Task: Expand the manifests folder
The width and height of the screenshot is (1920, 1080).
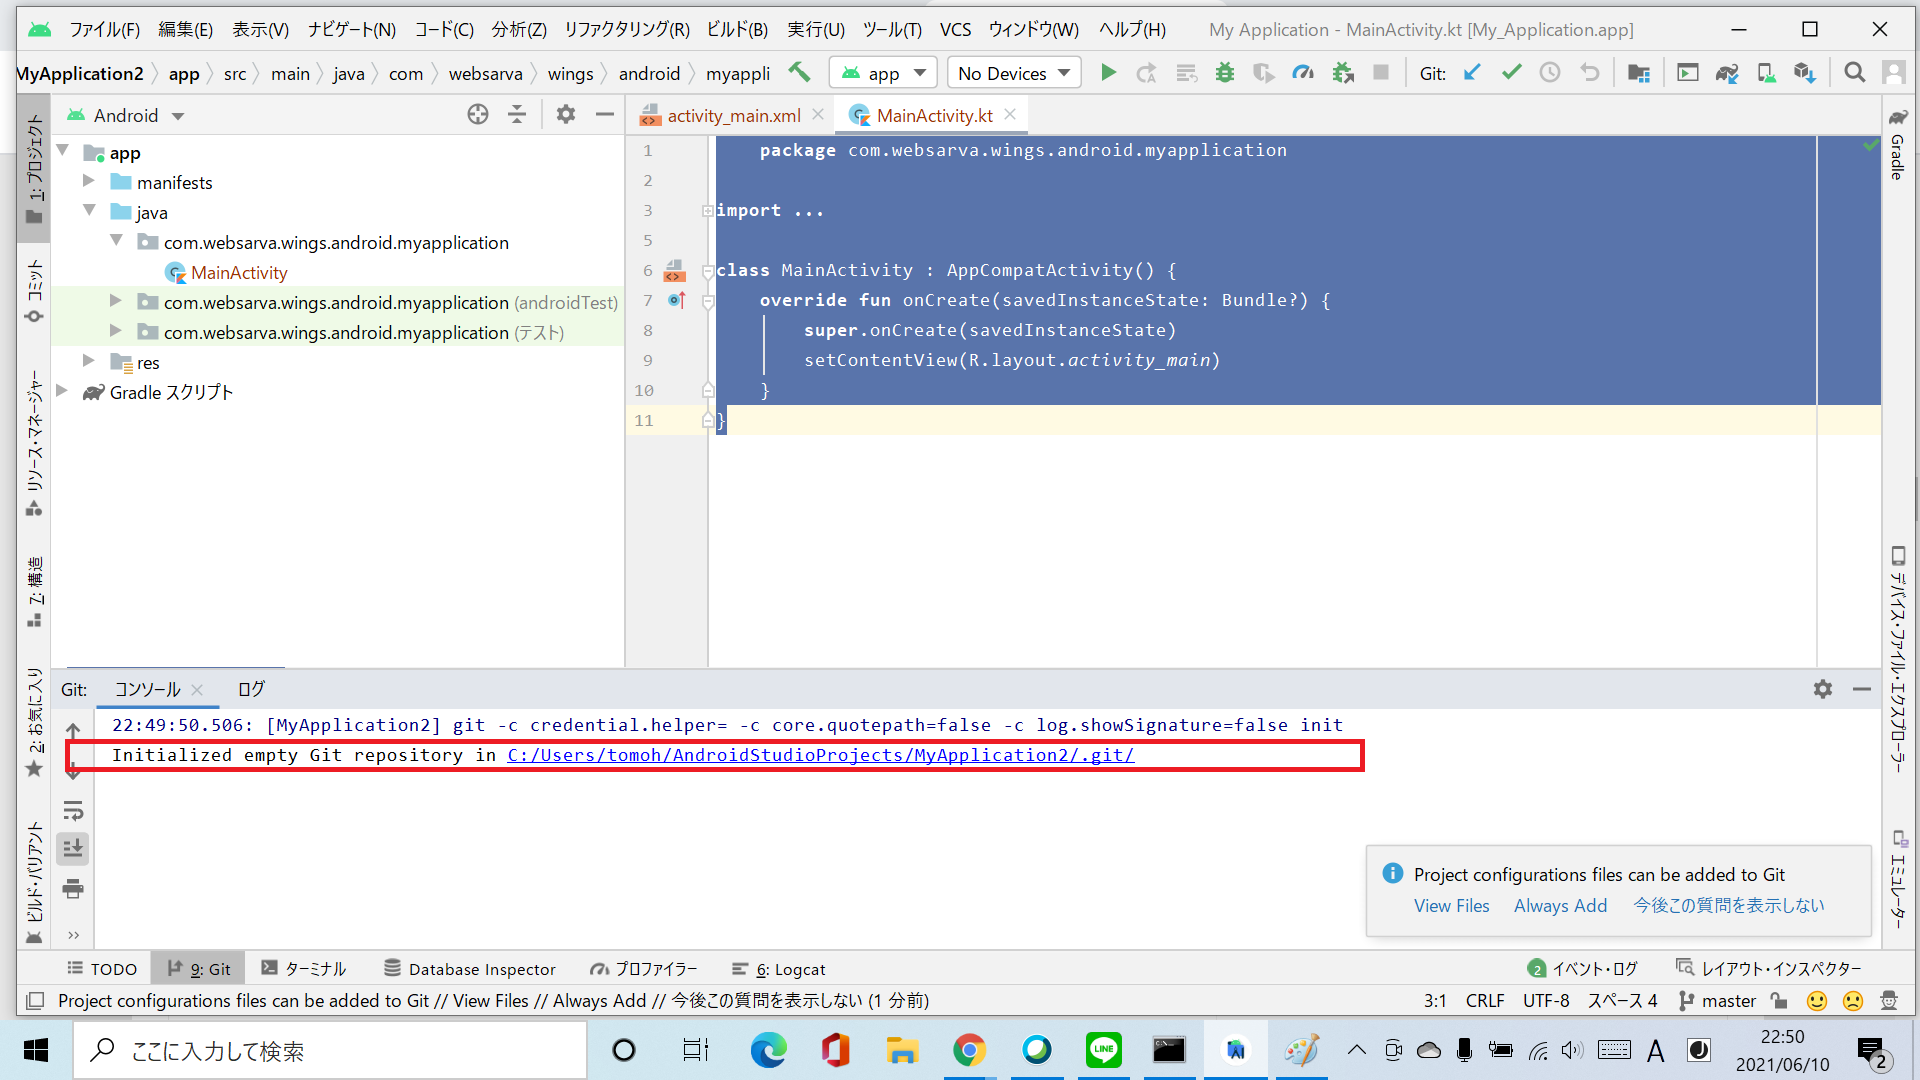Action: [x=89, y=182]
